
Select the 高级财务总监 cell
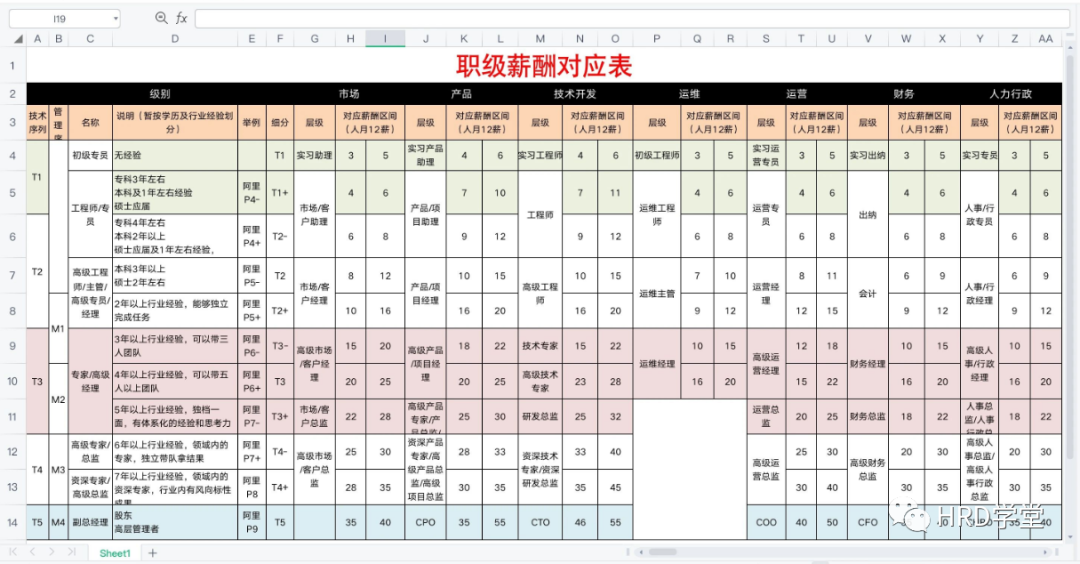(x=868, y=470)
